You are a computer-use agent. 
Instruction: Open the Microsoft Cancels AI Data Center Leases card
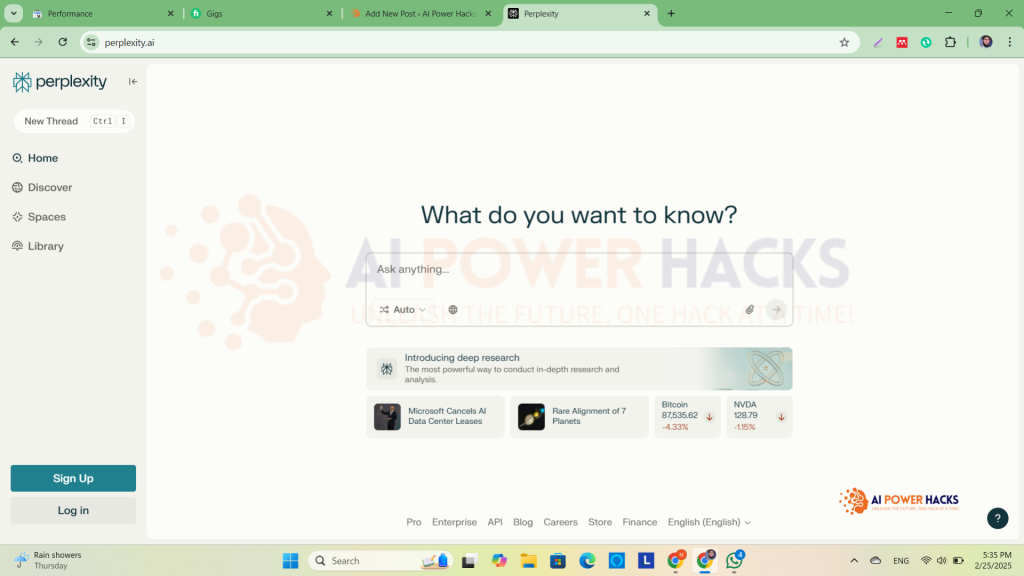(434, 417)
